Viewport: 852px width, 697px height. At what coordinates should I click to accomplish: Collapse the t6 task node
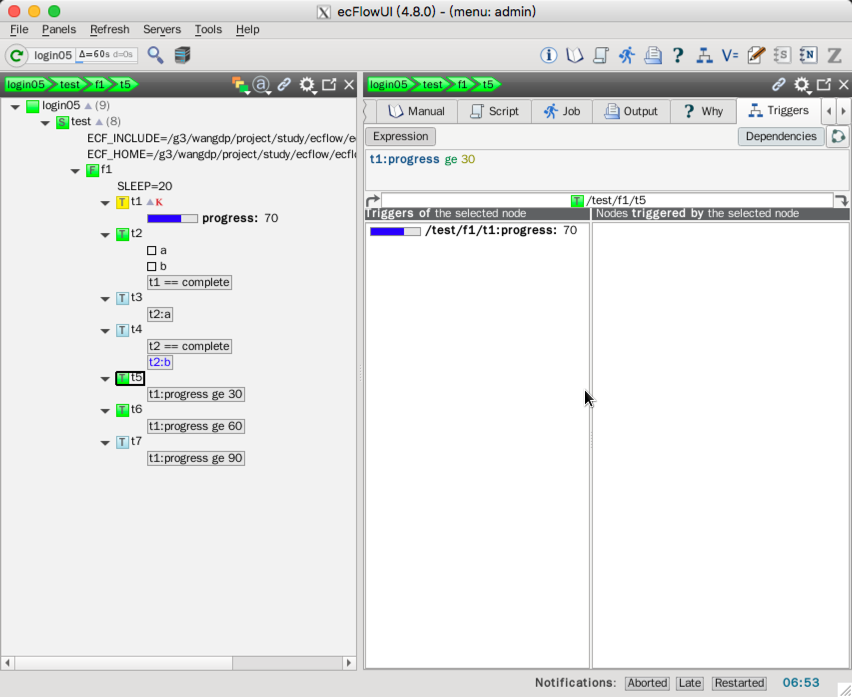[106, 410]
